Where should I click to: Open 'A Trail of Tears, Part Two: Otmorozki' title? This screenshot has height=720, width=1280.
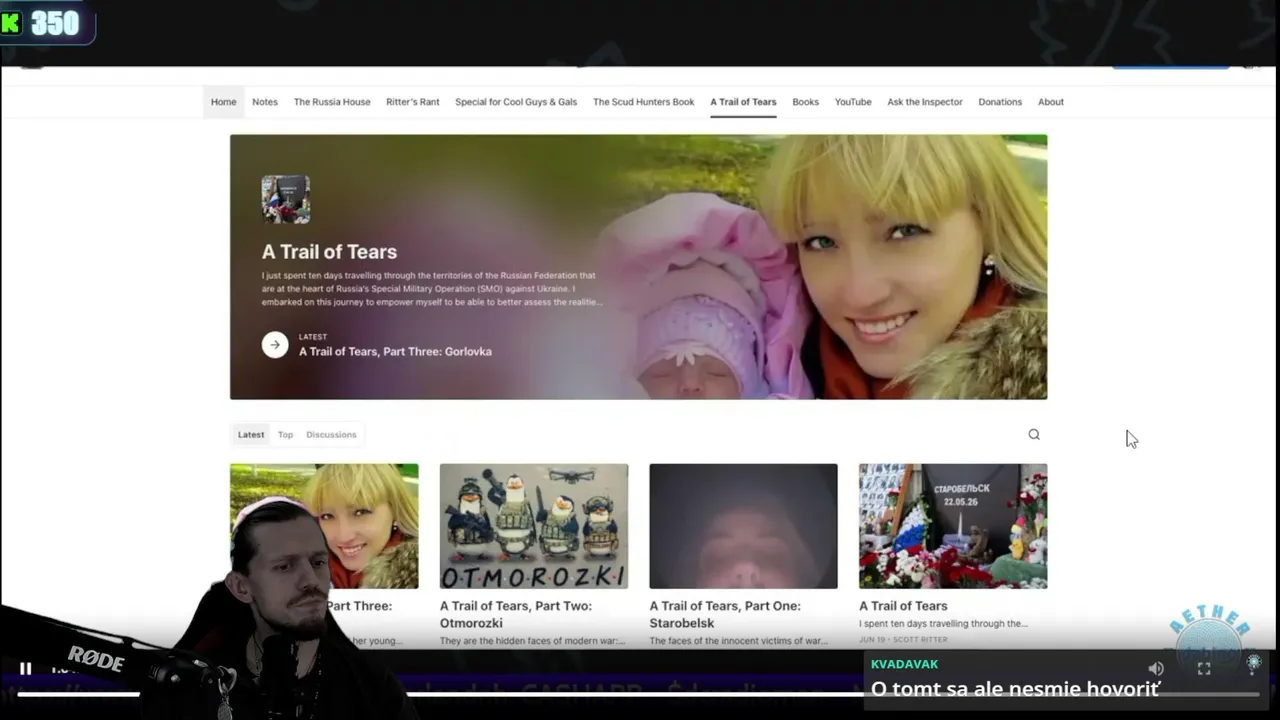click(x=516, y=614)
